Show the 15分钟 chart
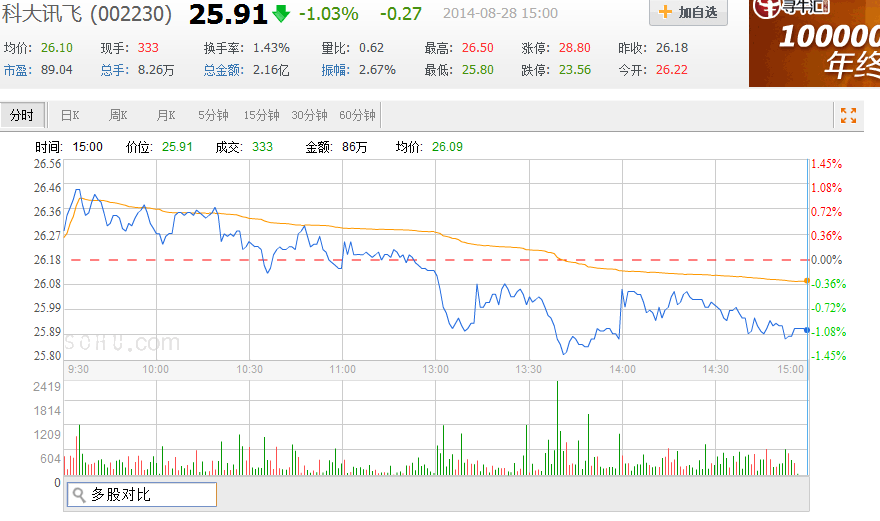880x521 pixels. (x=262, y=115)
